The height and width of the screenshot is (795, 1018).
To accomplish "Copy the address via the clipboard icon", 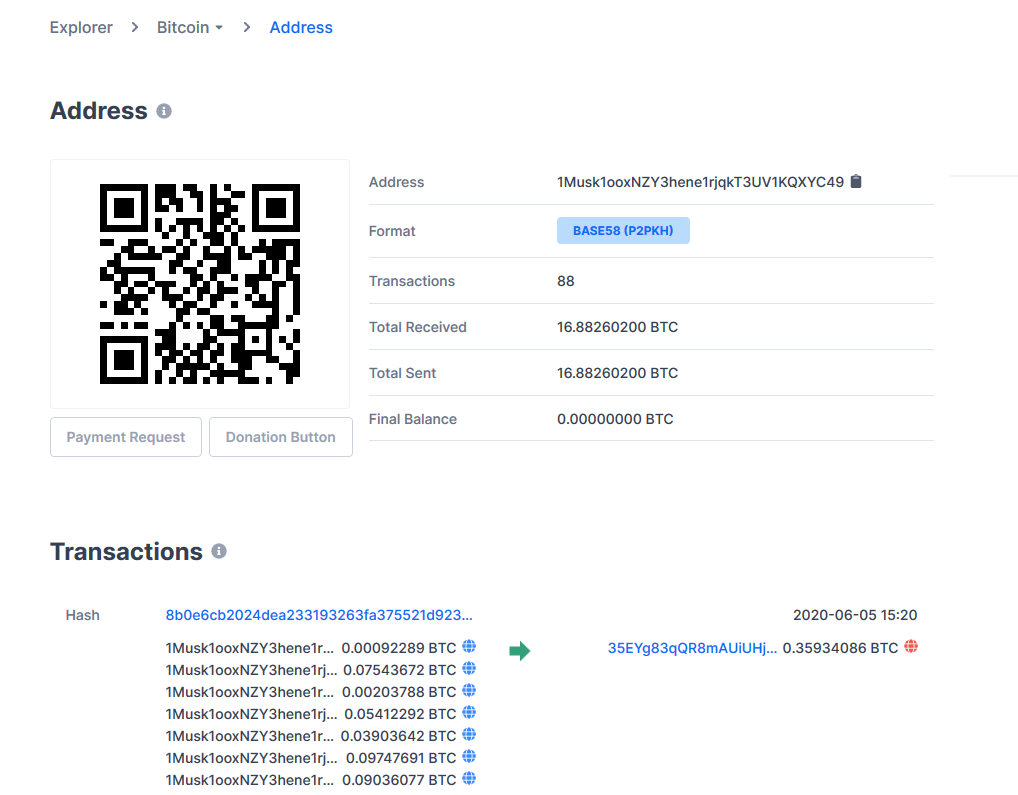I will (x=856, y=182).
